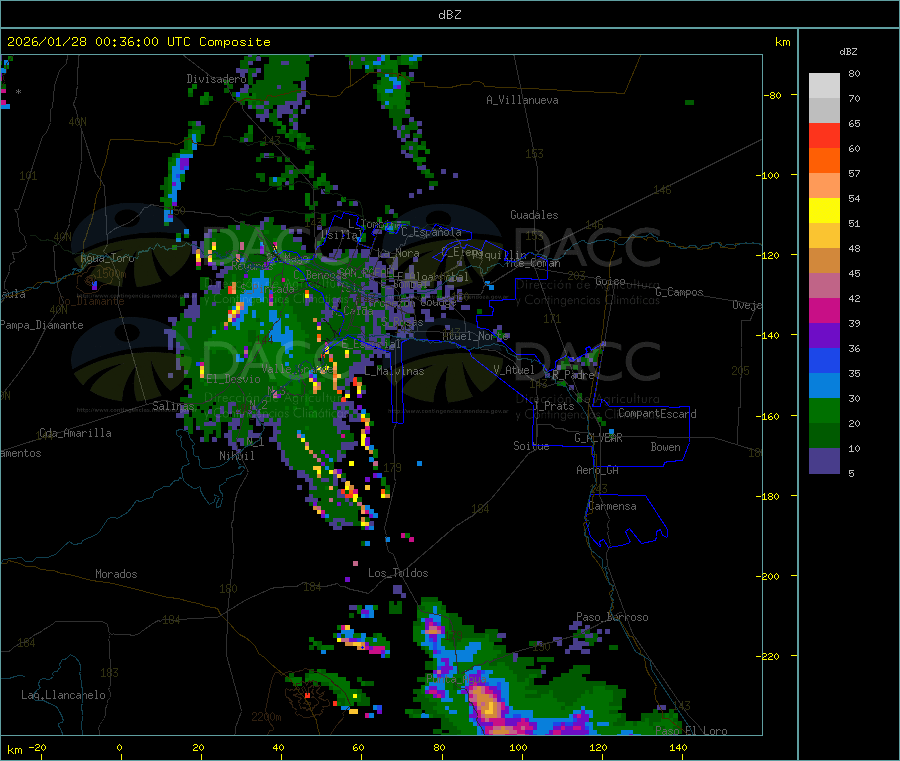Click the V_Atuel location label
Viewport: 900px width, 761px height.
pyautogui.click(x=514, y=370)
